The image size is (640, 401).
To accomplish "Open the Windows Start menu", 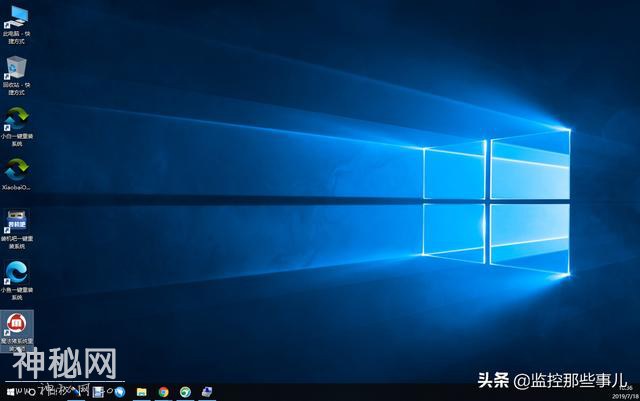I will [10, 392].
